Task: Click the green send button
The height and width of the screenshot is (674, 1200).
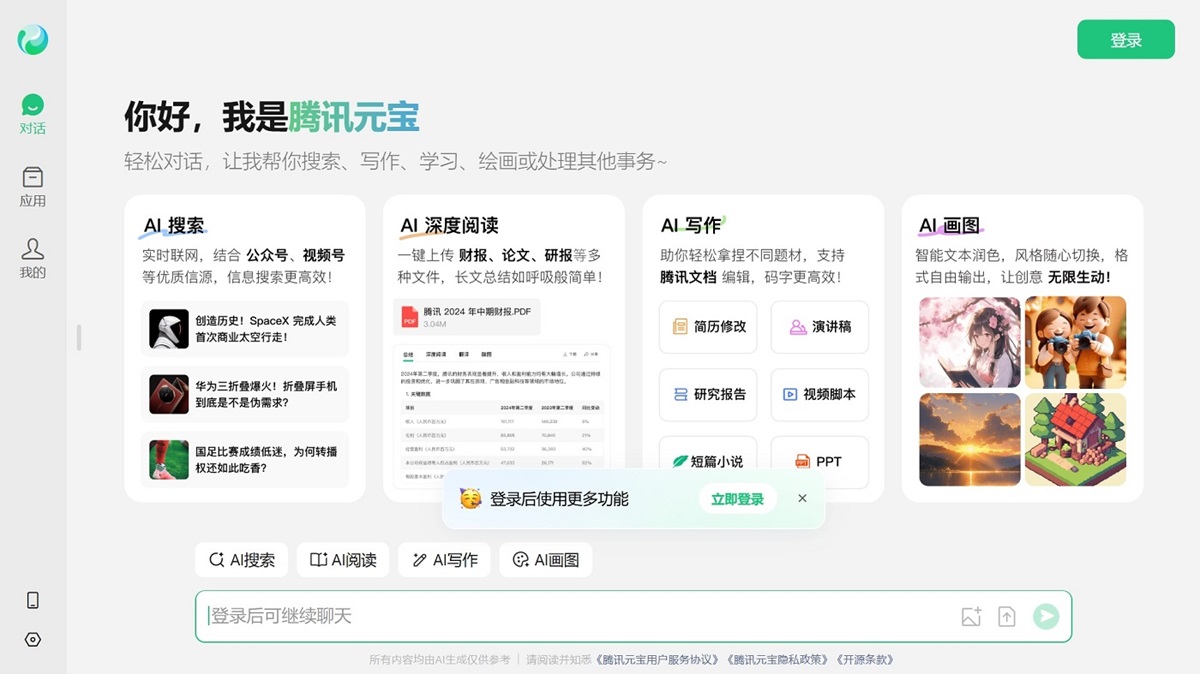Action: coord(1046,616)
